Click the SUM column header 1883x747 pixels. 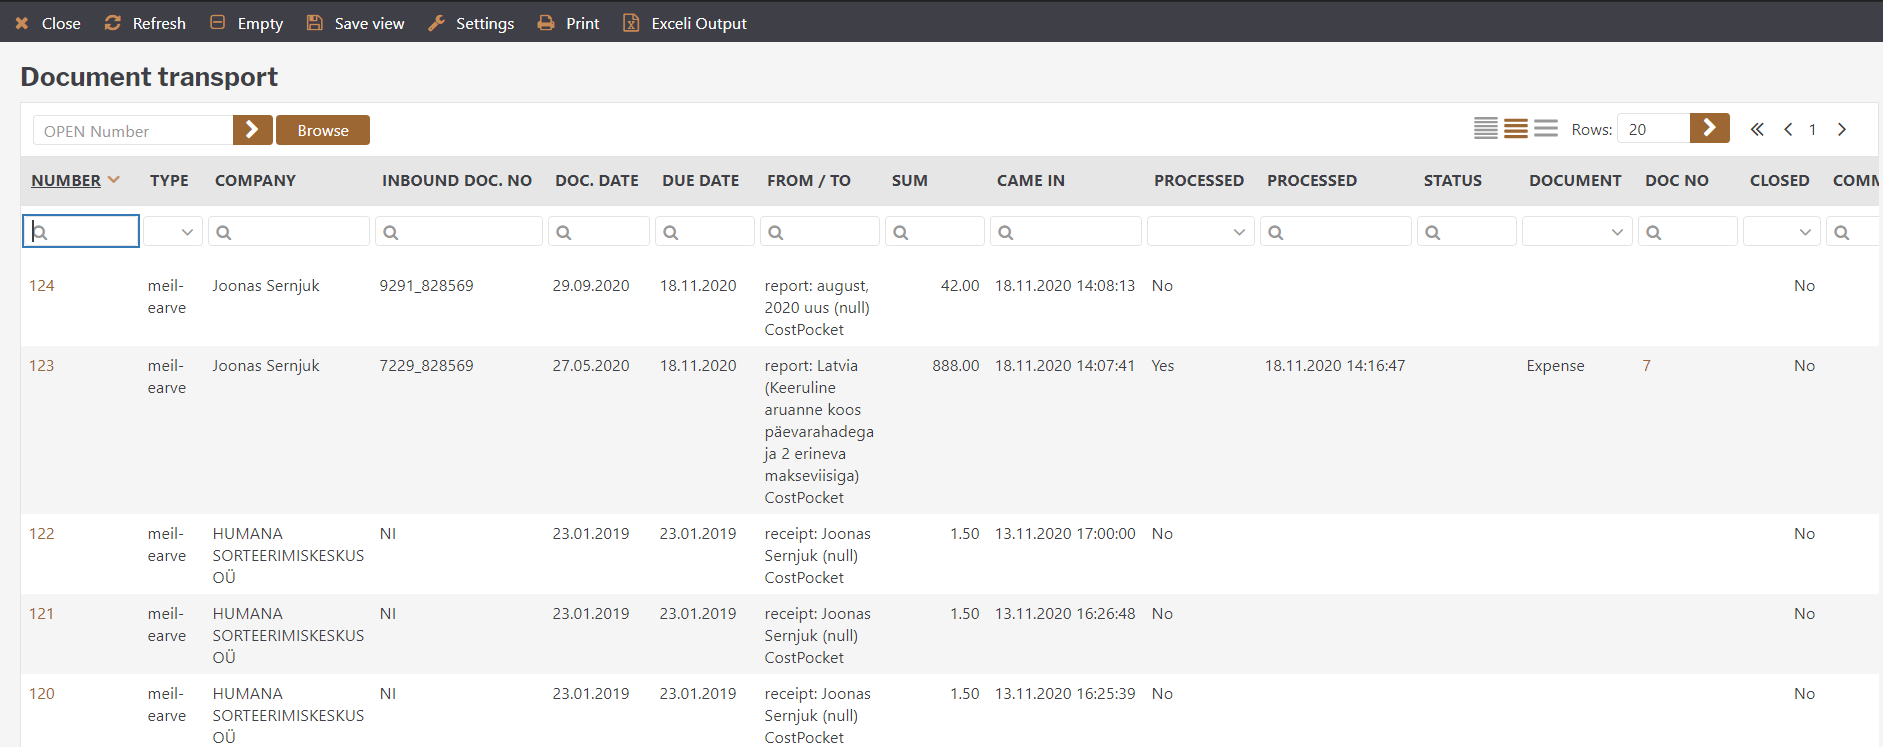pyautogui.click(x=910, y=181)
